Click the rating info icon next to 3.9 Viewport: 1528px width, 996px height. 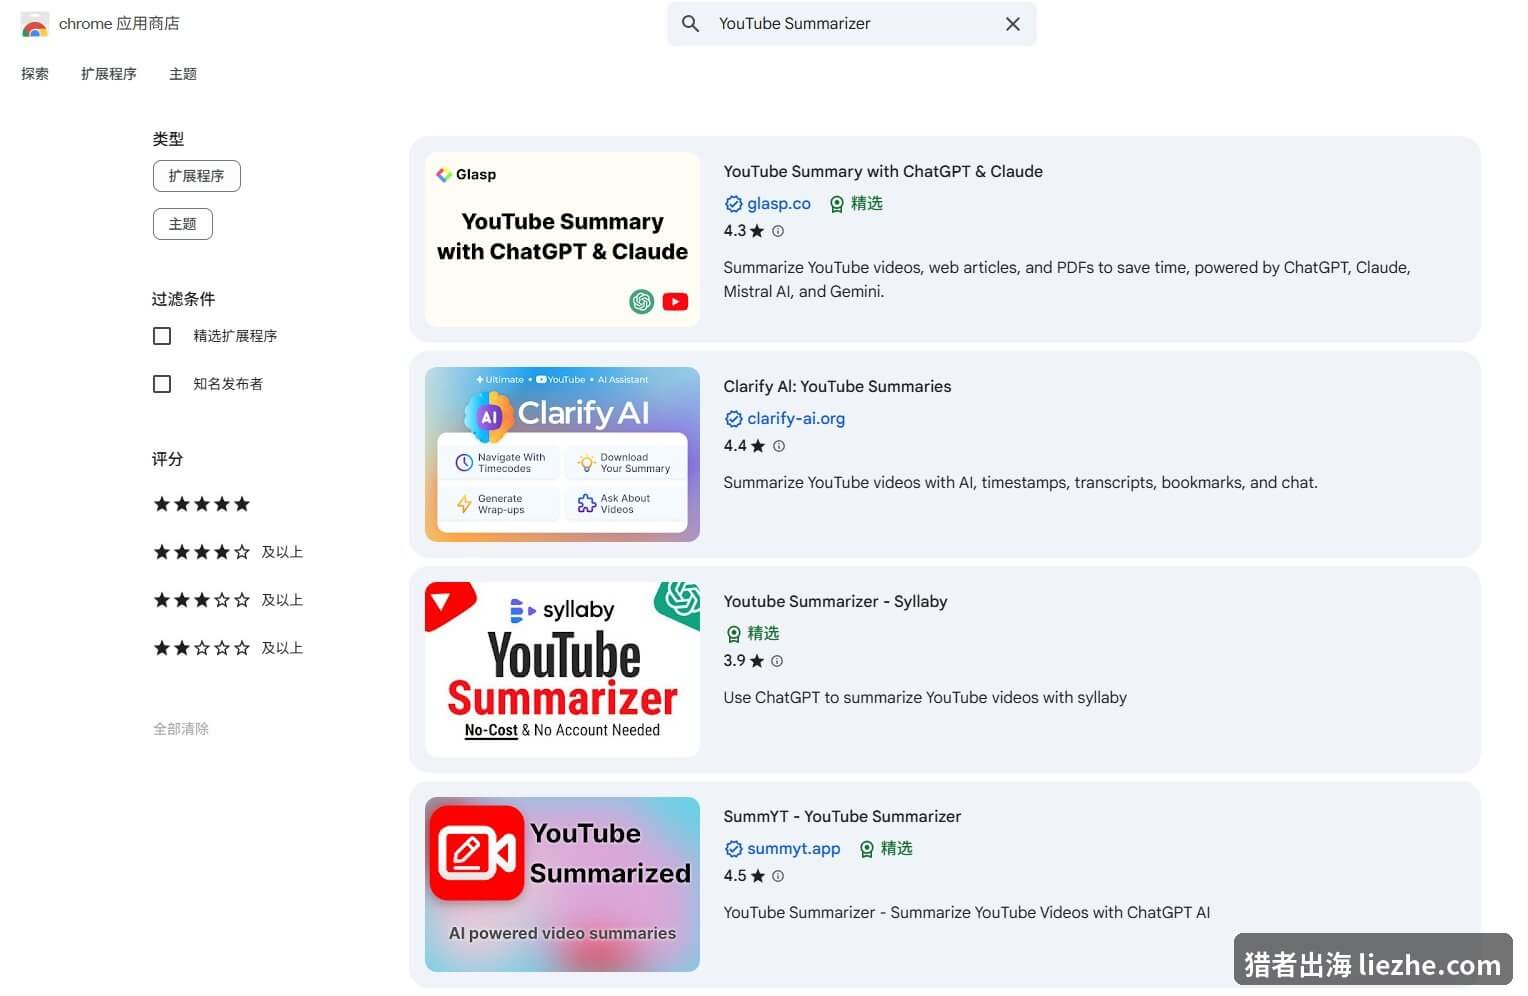click(x=777, y=661)
